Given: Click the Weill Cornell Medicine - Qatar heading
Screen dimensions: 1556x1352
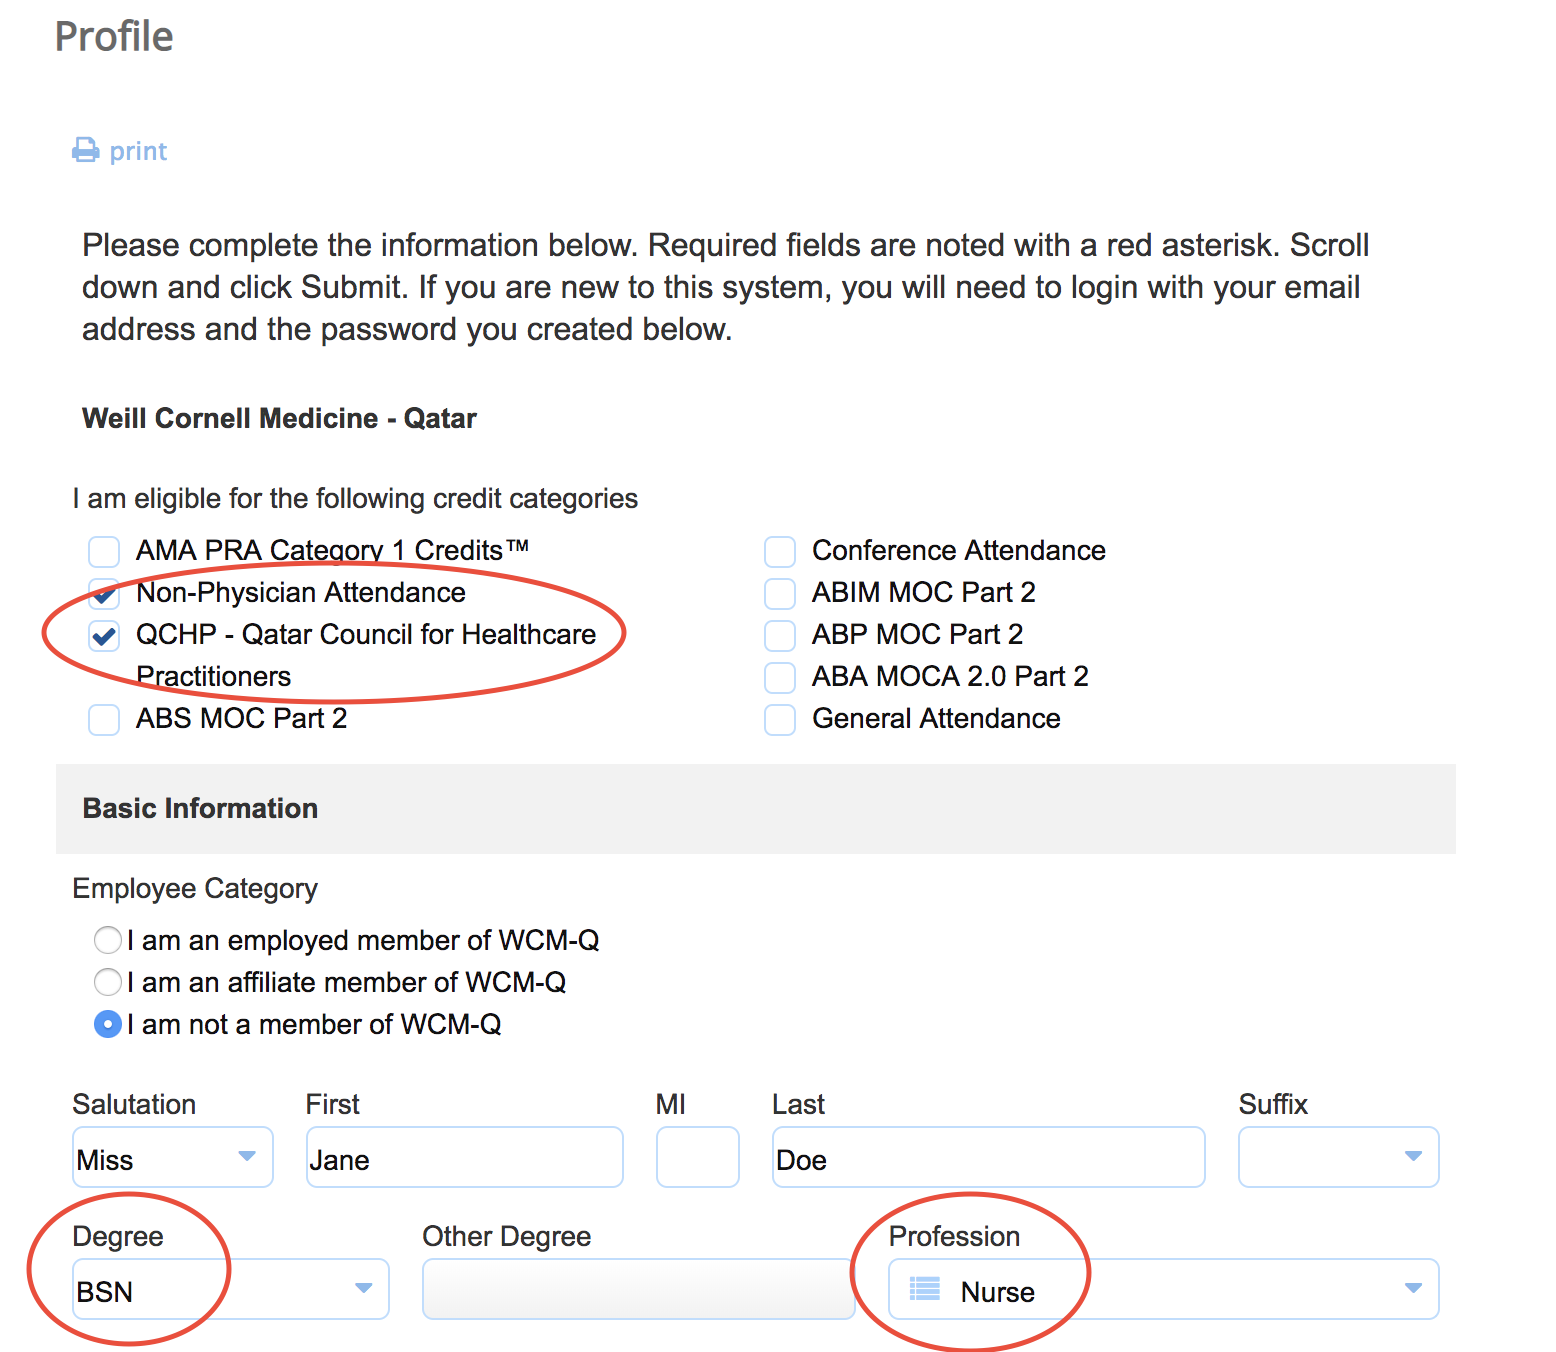Looking at the screenshot, I should coord(279,418).
